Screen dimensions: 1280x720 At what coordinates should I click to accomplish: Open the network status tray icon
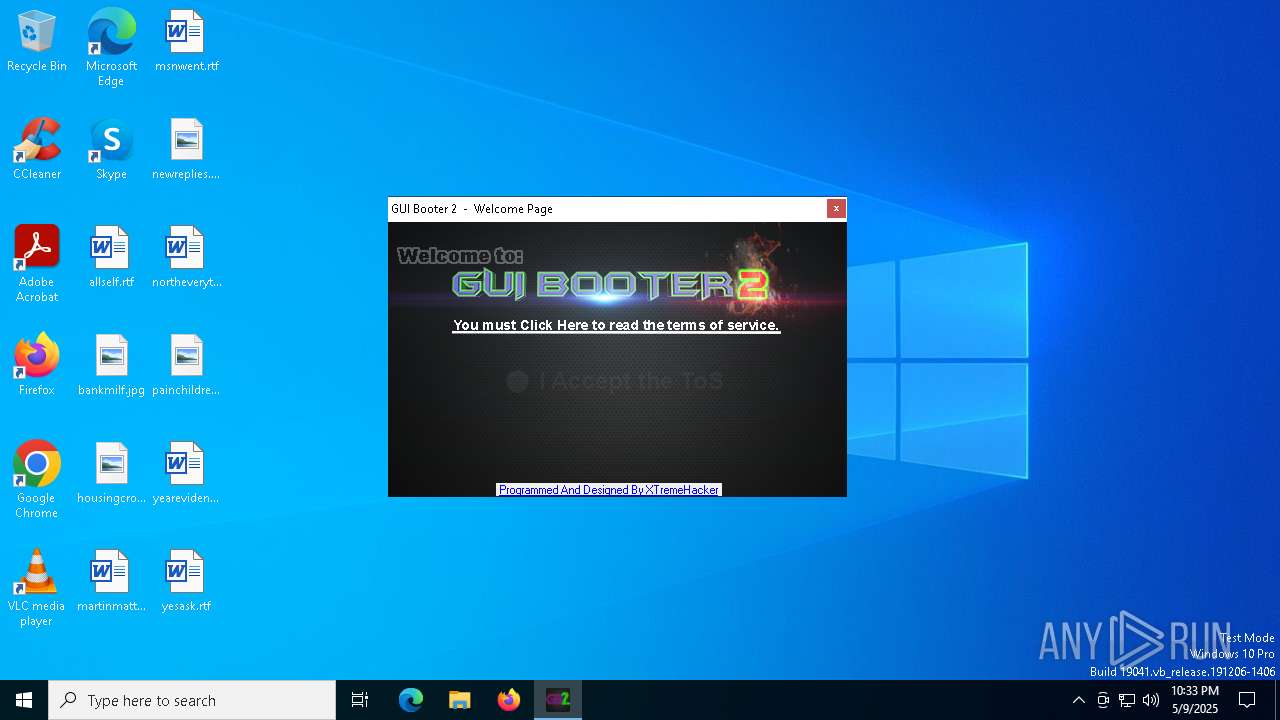[x=1127, y=700]
